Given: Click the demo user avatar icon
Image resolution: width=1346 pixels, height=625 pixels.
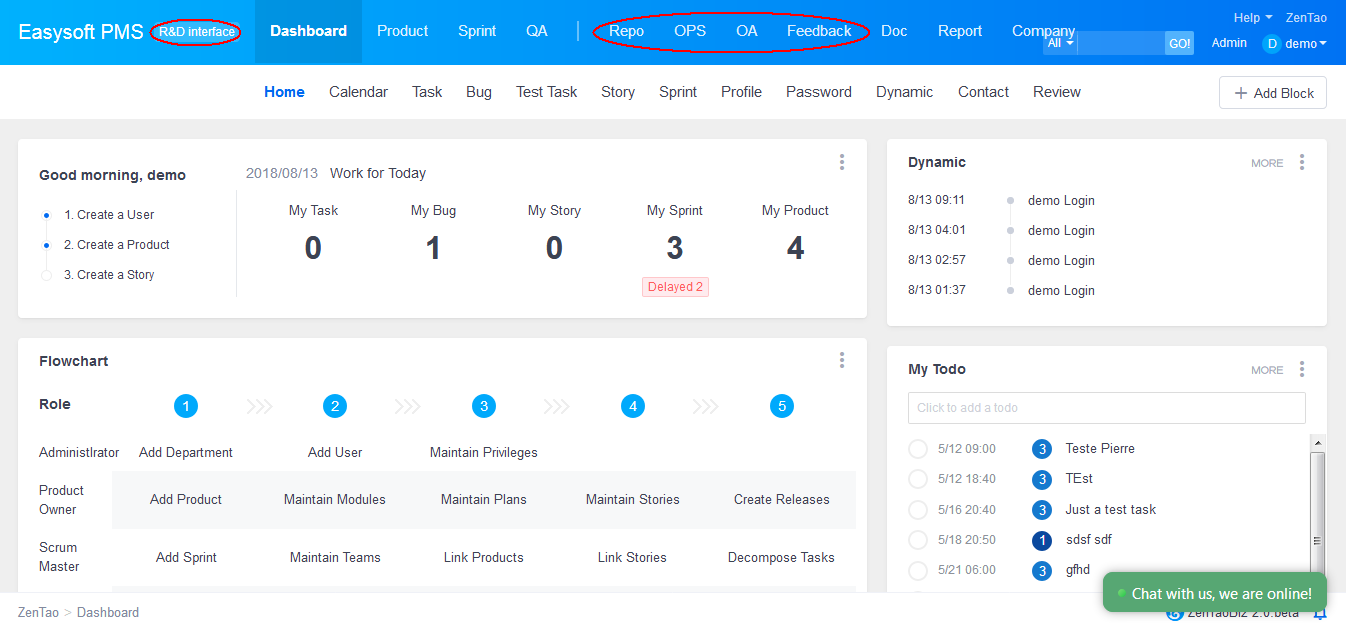Looking at the screenshot, I should (1271, 43).
